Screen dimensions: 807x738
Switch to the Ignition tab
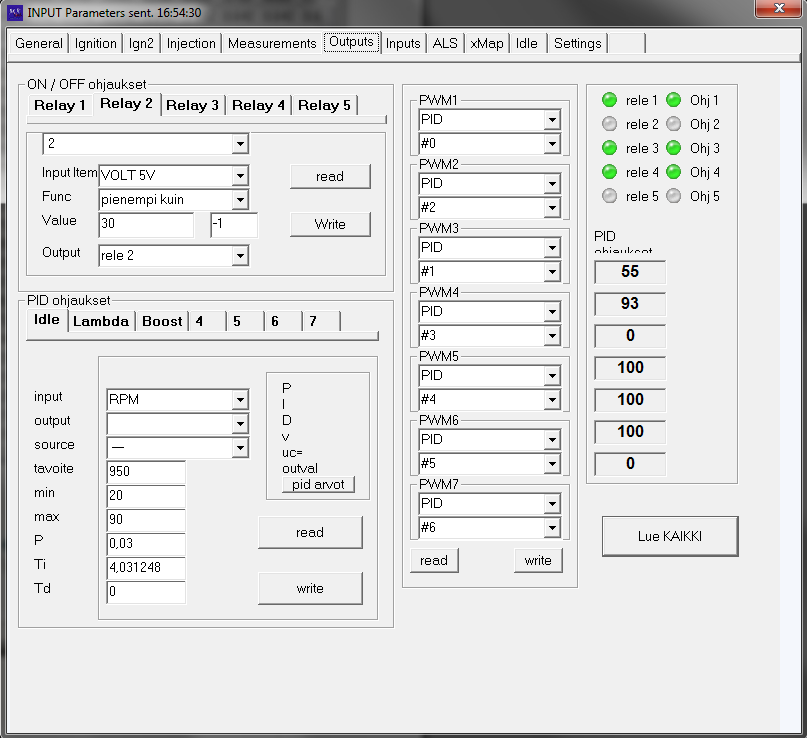point(96,43)
